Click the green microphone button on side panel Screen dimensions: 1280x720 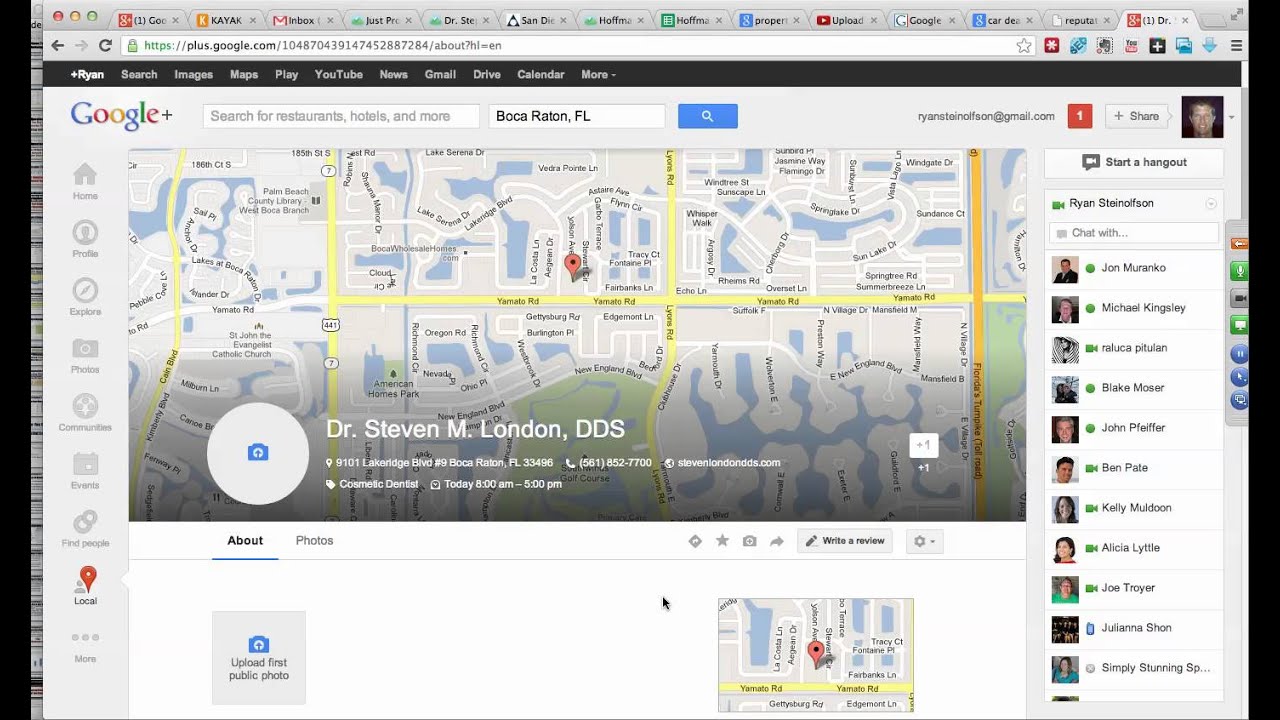pos(1240,271)
